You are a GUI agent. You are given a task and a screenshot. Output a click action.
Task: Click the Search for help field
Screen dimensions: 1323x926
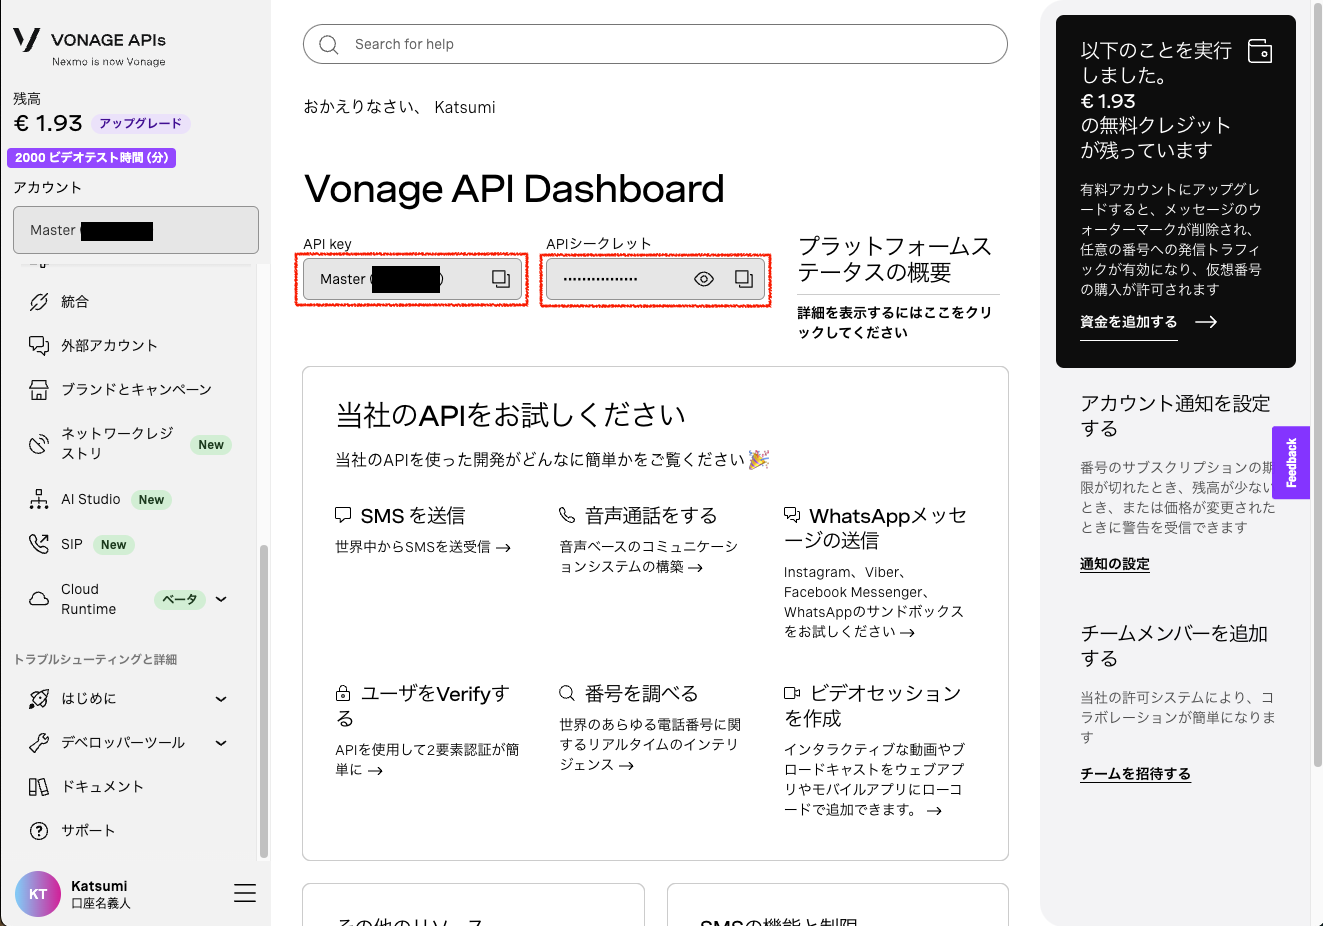coord(655,44)
